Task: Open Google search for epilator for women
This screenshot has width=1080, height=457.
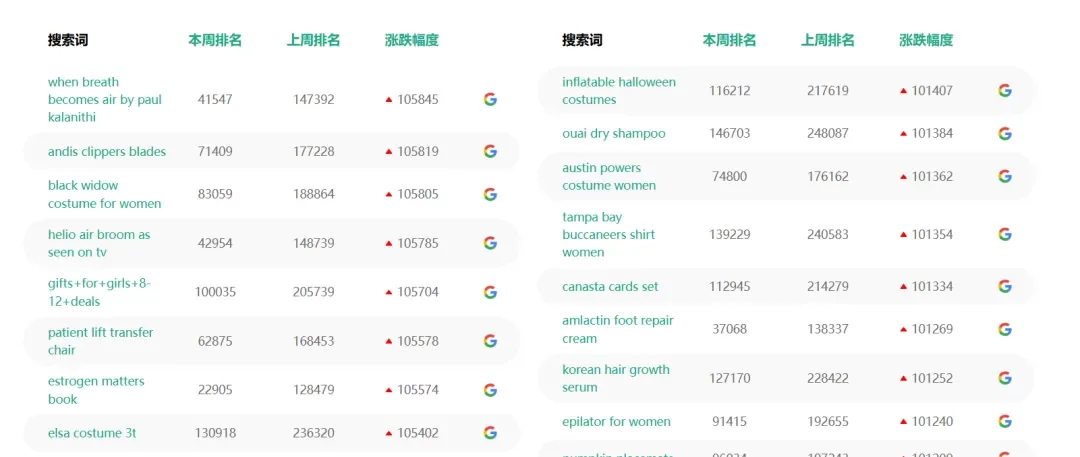Action: pos(1005,421)
